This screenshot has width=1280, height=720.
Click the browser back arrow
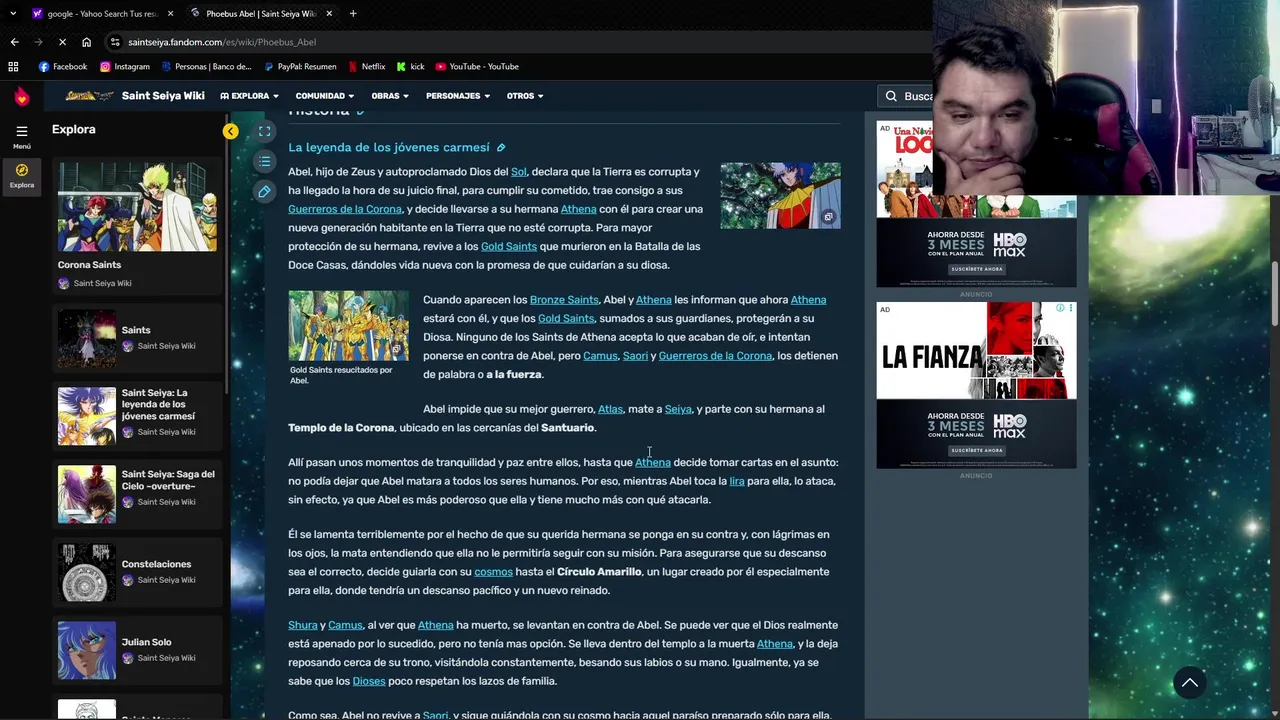click(x=14, y=42)
